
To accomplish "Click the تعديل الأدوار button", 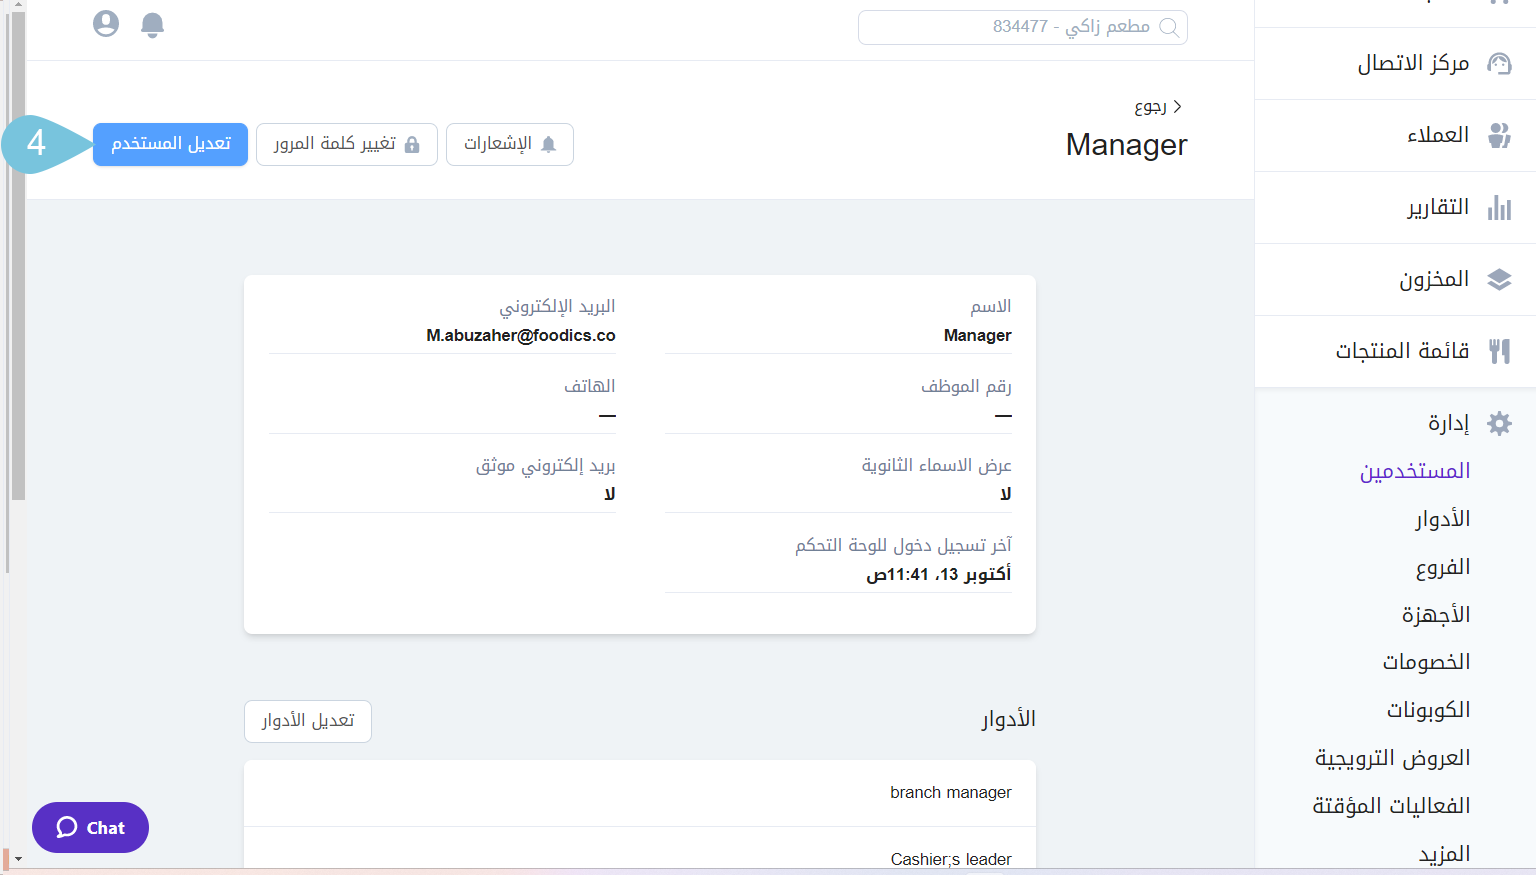I will pyautogui.click(x=308, y=721).
